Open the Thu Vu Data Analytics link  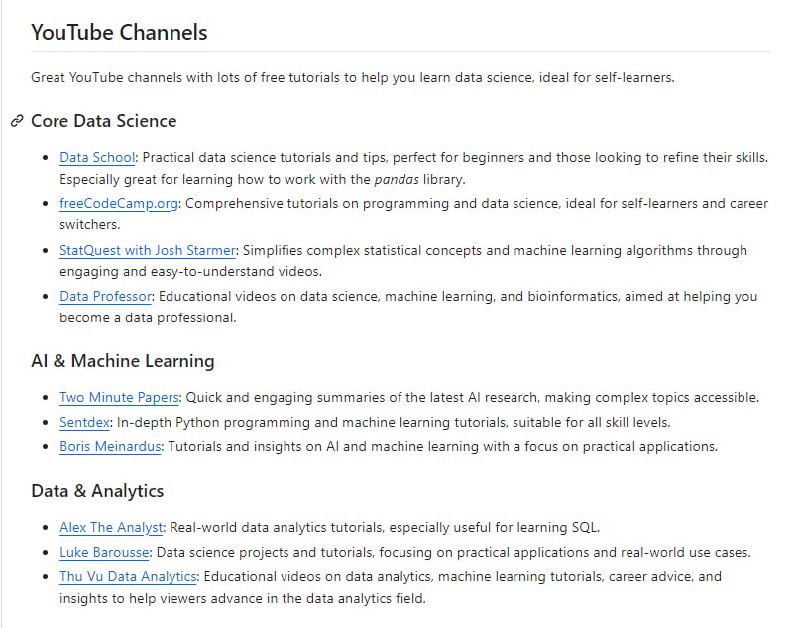(x=128, y=576)
